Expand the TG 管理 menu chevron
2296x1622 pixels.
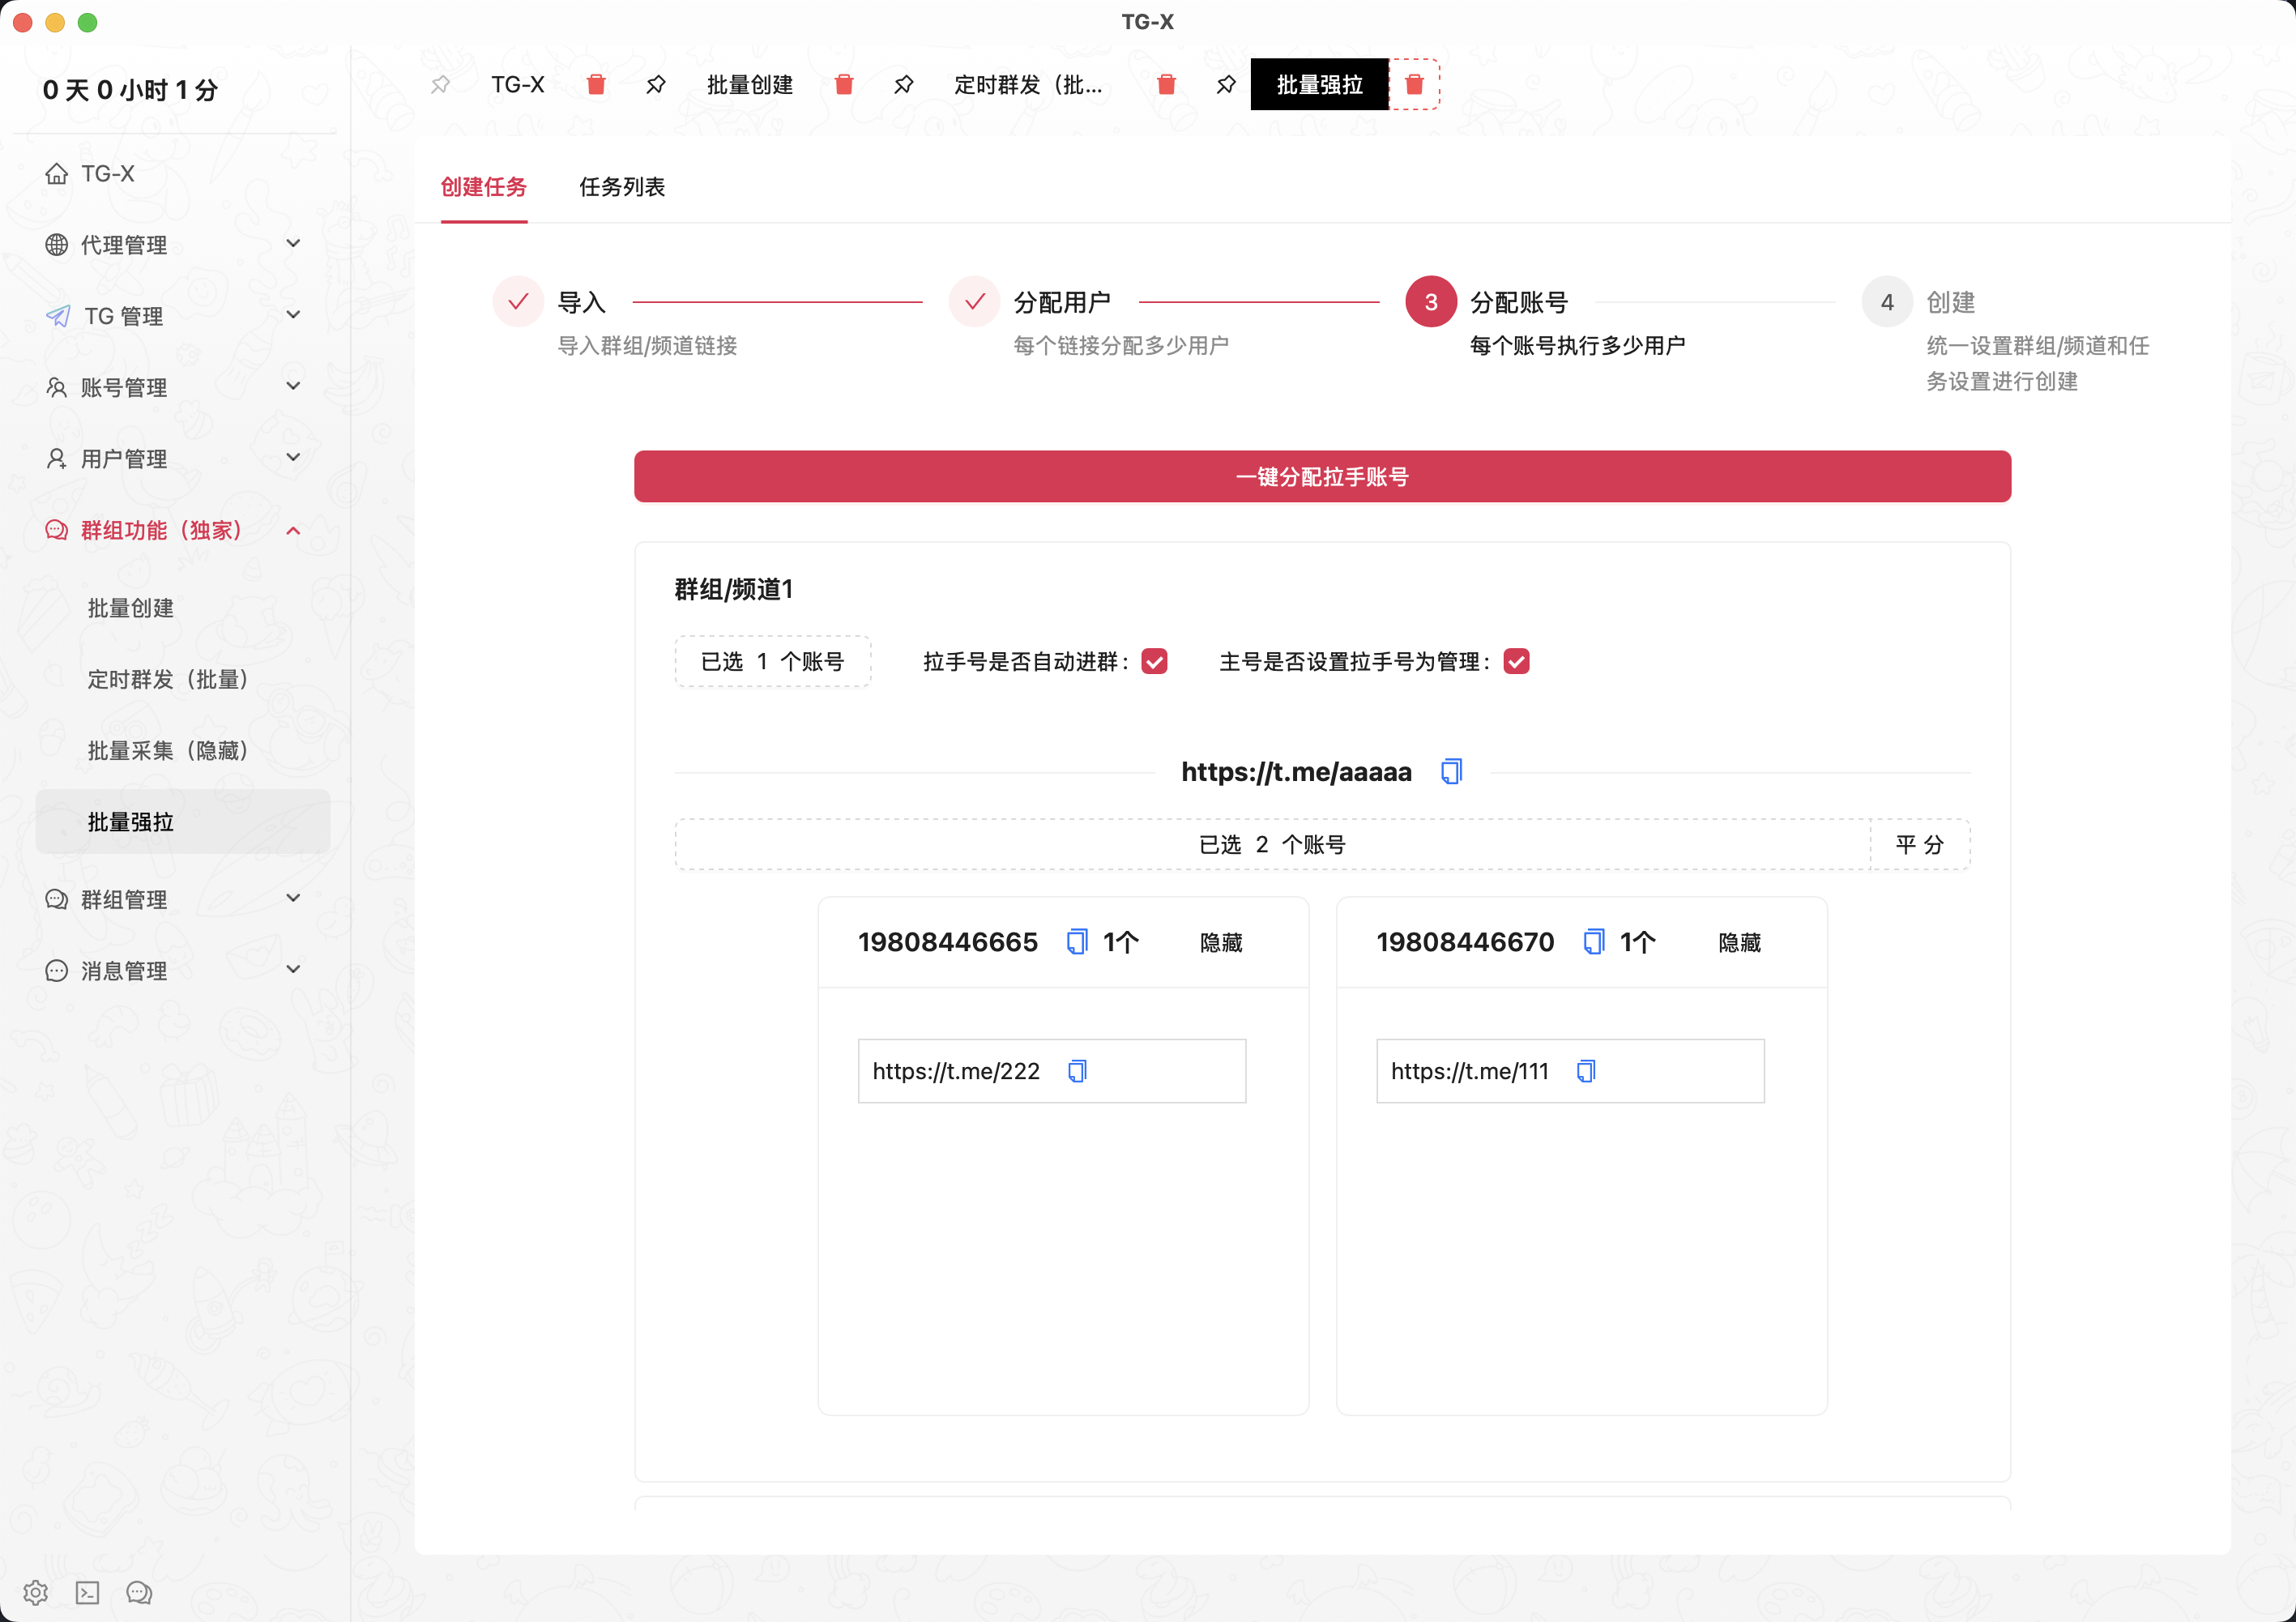point(293,315)
